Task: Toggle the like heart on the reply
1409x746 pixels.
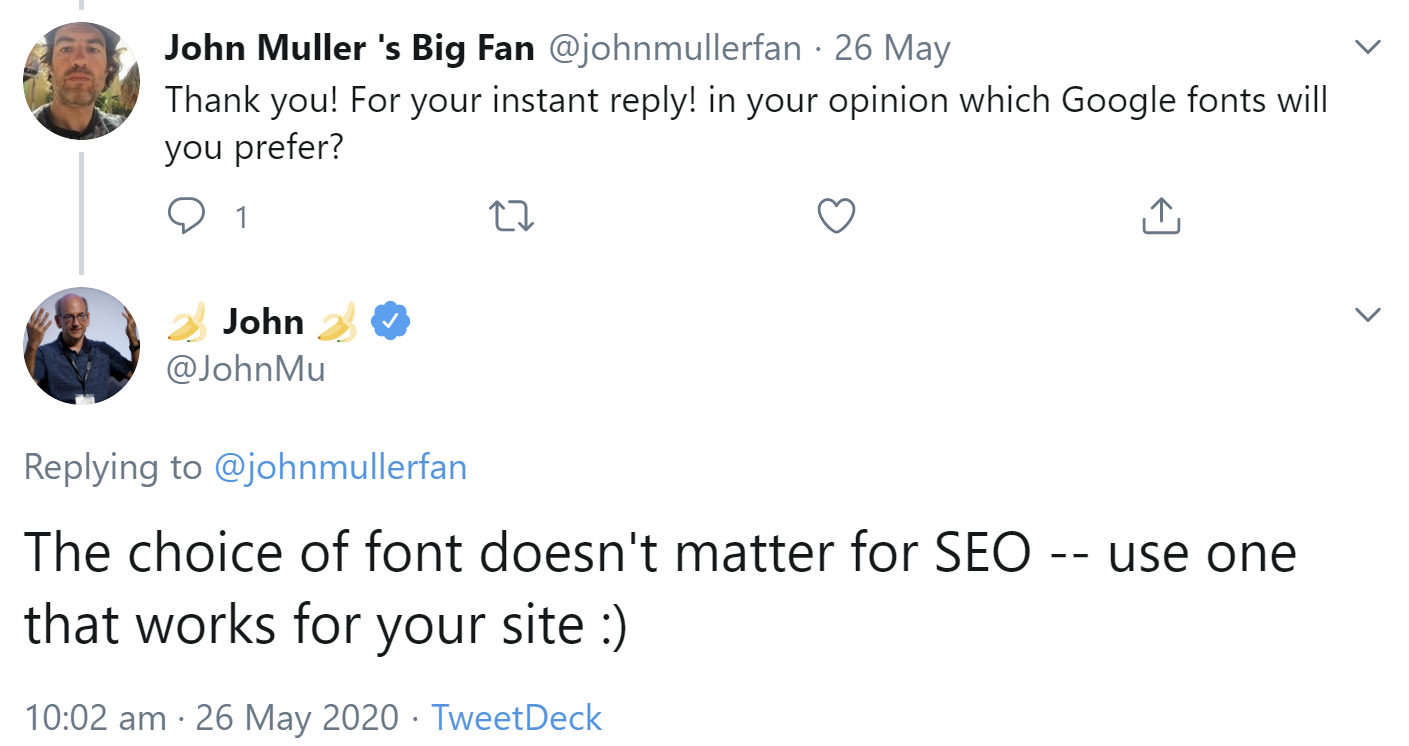Action: [x=836, y=215]
